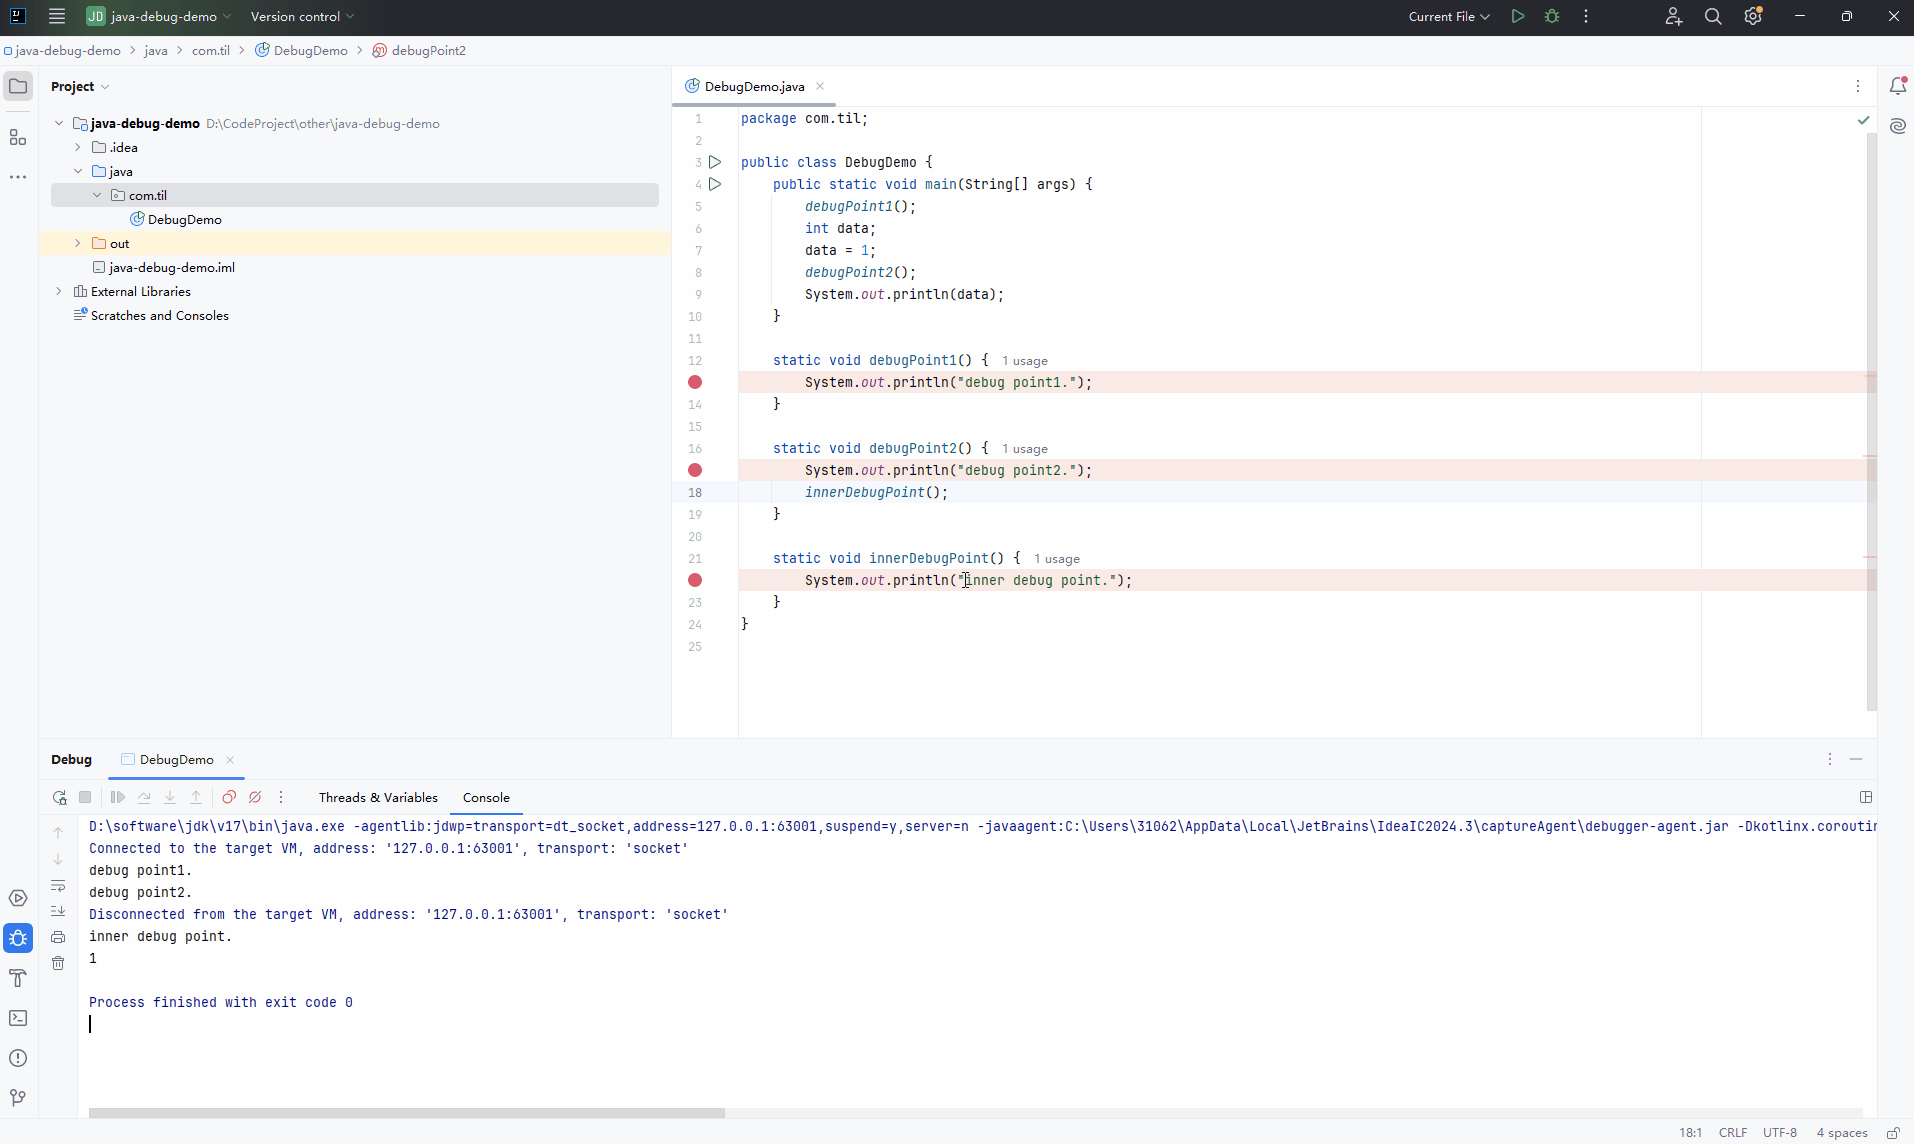Click debugPoint2 in the breadcrumb
The width and height of the screenshot is (1914, 1144).
428,50
